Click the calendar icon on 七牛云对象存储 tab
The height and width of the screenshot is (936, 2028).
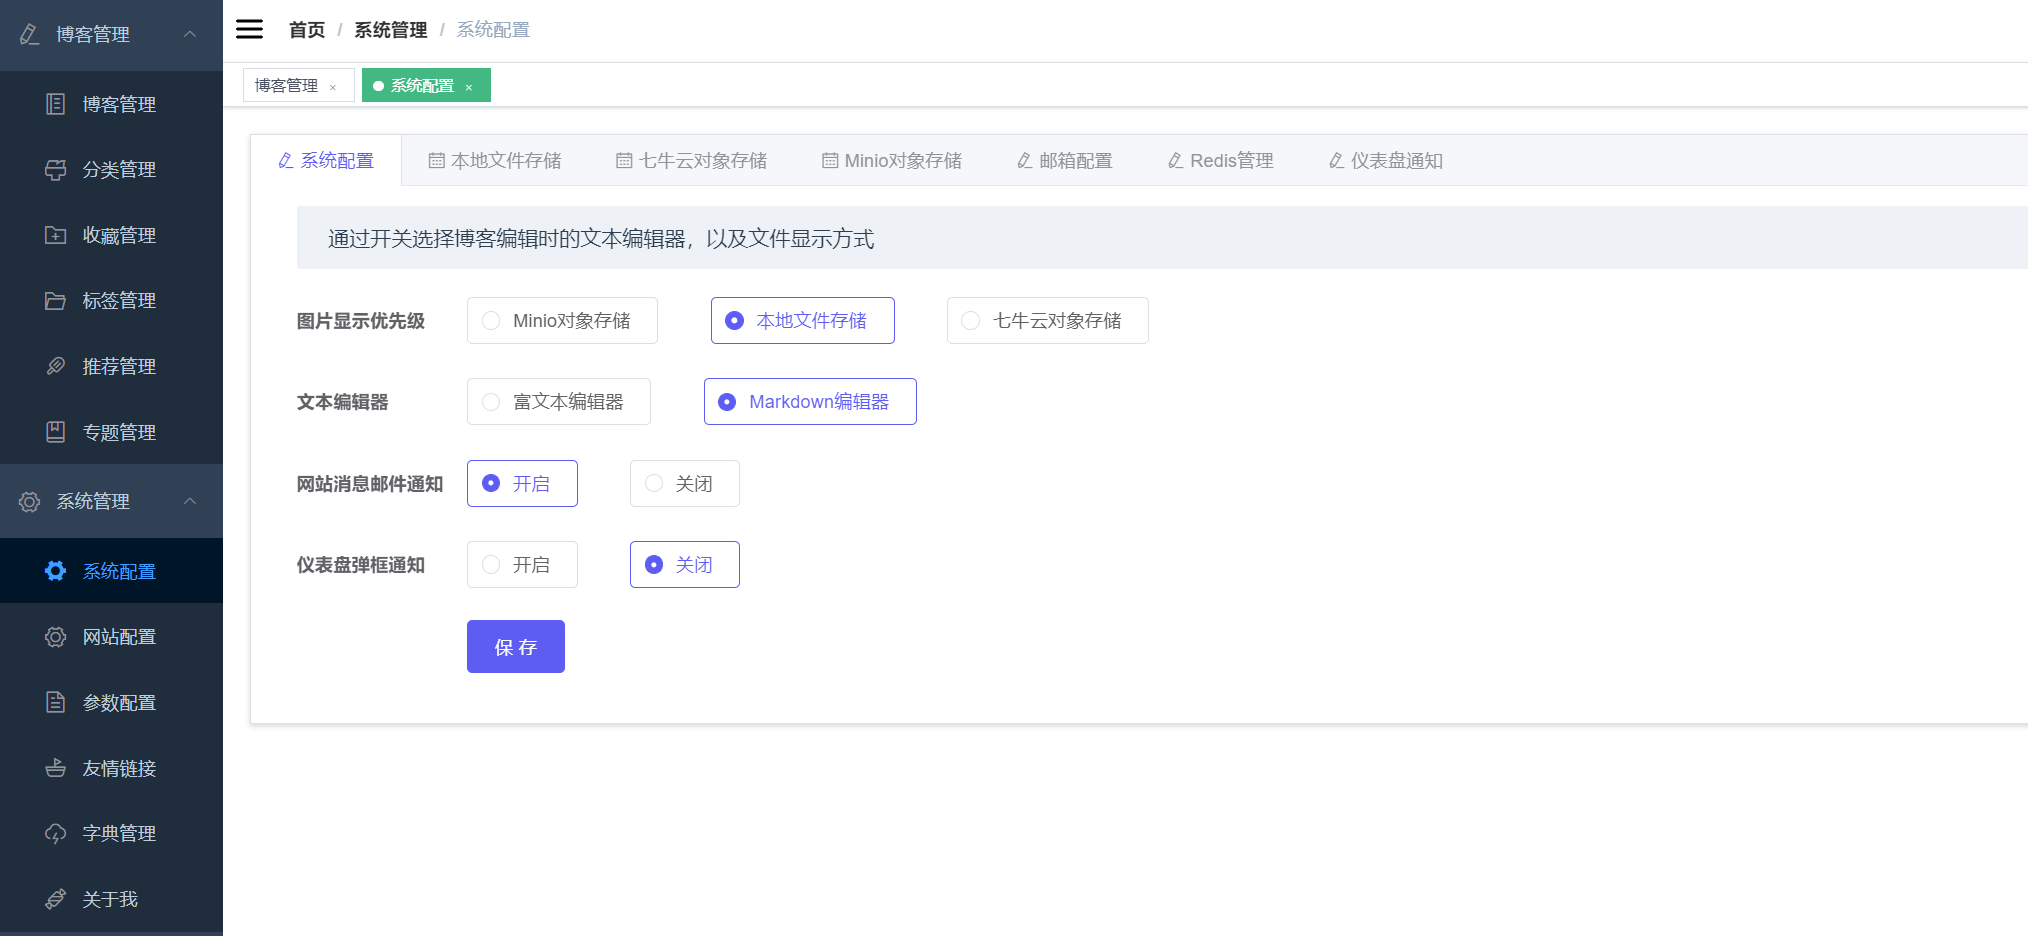624,161
